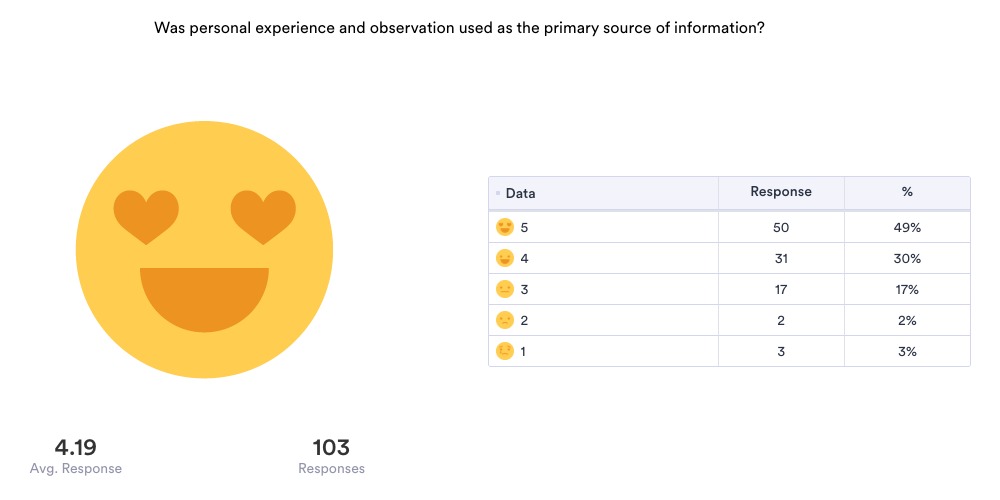Click the small dot beside Data header
Image resolution: width=1000 pixels, height=500 pixels.
[498, 193]
